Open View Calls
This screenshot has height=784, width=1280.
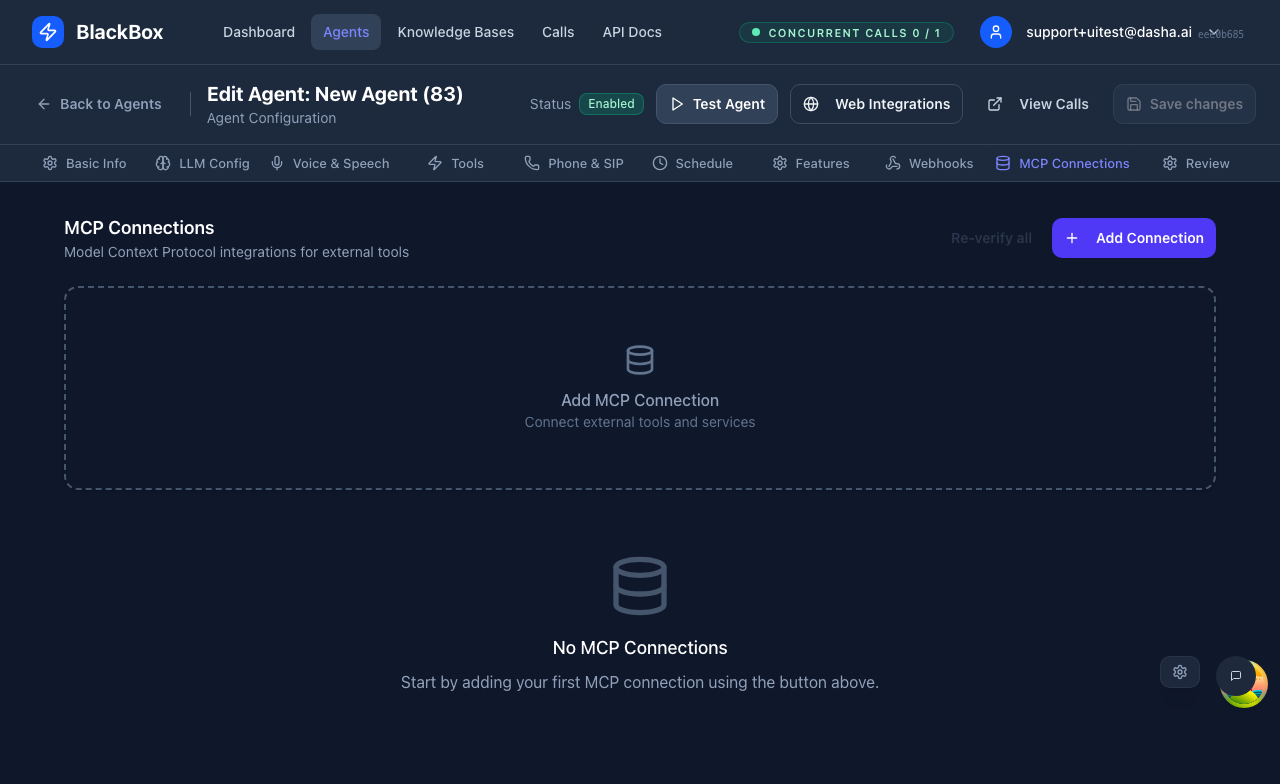click(x=1037, y=103)
